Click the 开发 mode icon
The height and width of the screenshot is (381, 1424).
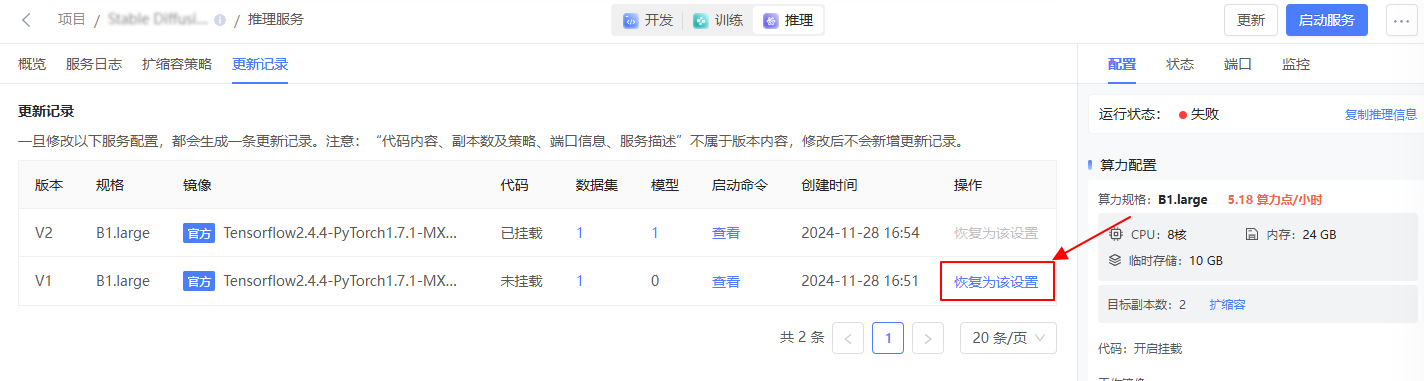pos(630,20)
